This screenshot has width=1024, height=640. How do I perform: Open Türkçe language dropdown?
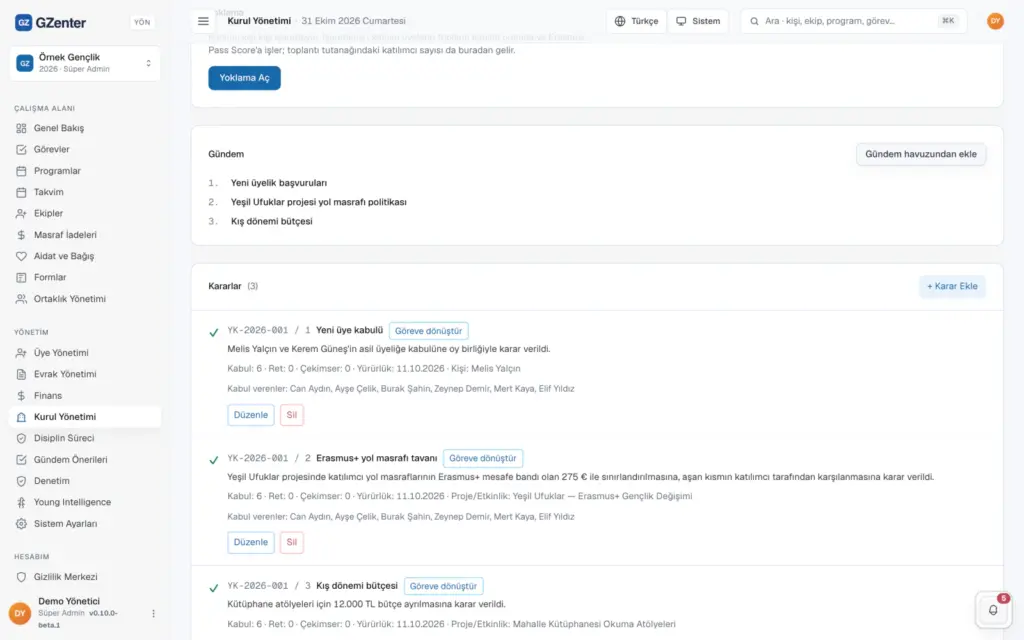pos(636,21)
